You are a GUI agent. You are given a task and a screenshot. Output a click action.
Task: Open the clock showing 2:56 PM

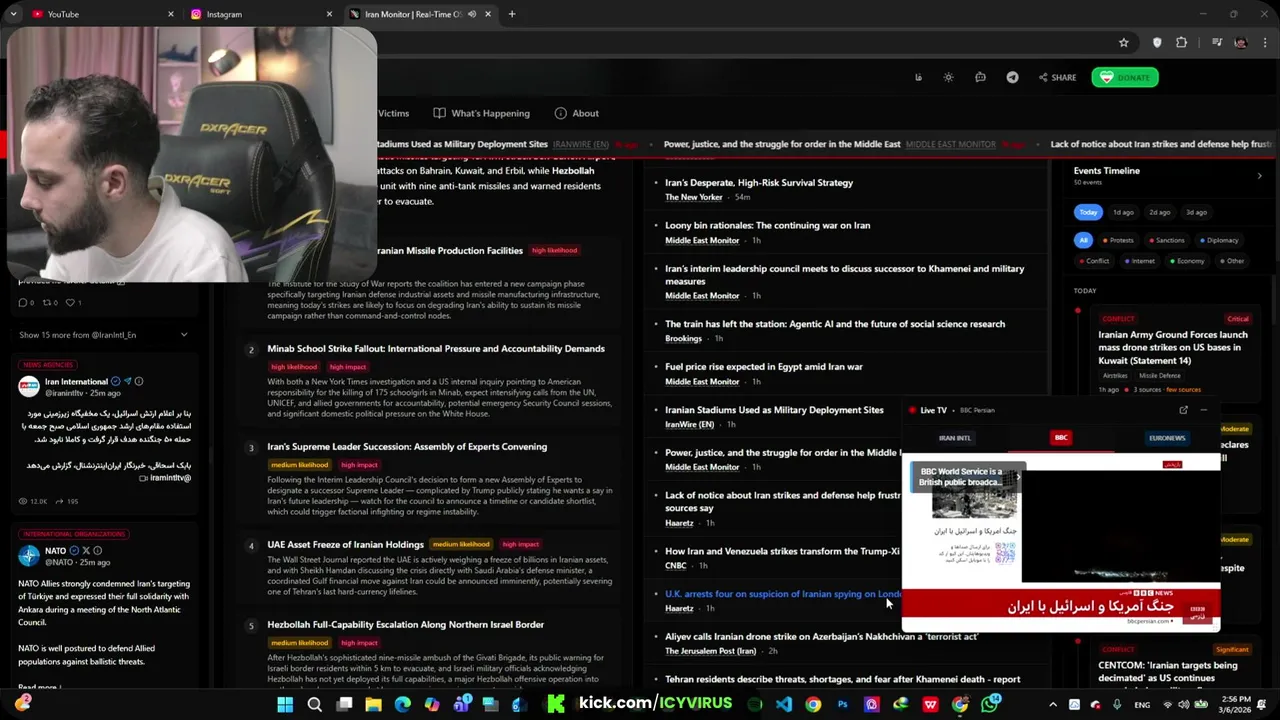1236,704
